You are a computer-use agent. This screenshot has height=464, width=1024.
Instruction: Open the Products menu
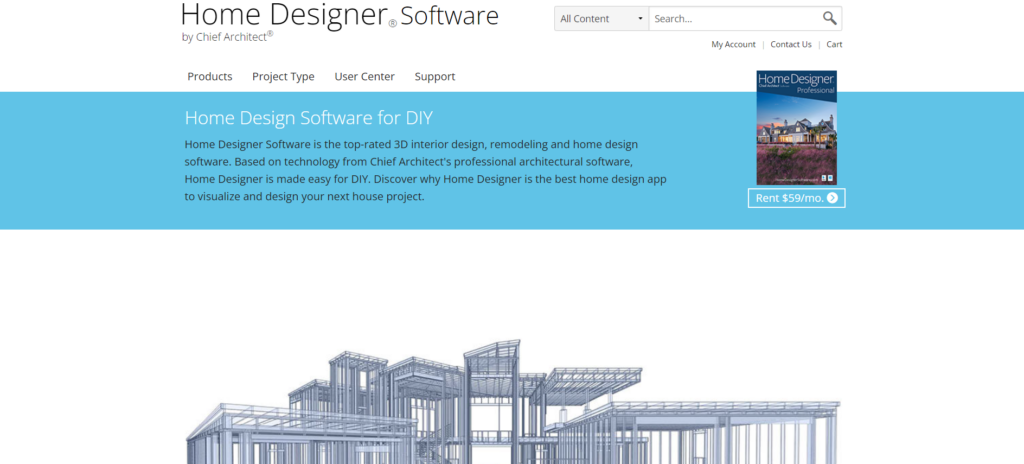click(210, 76)
